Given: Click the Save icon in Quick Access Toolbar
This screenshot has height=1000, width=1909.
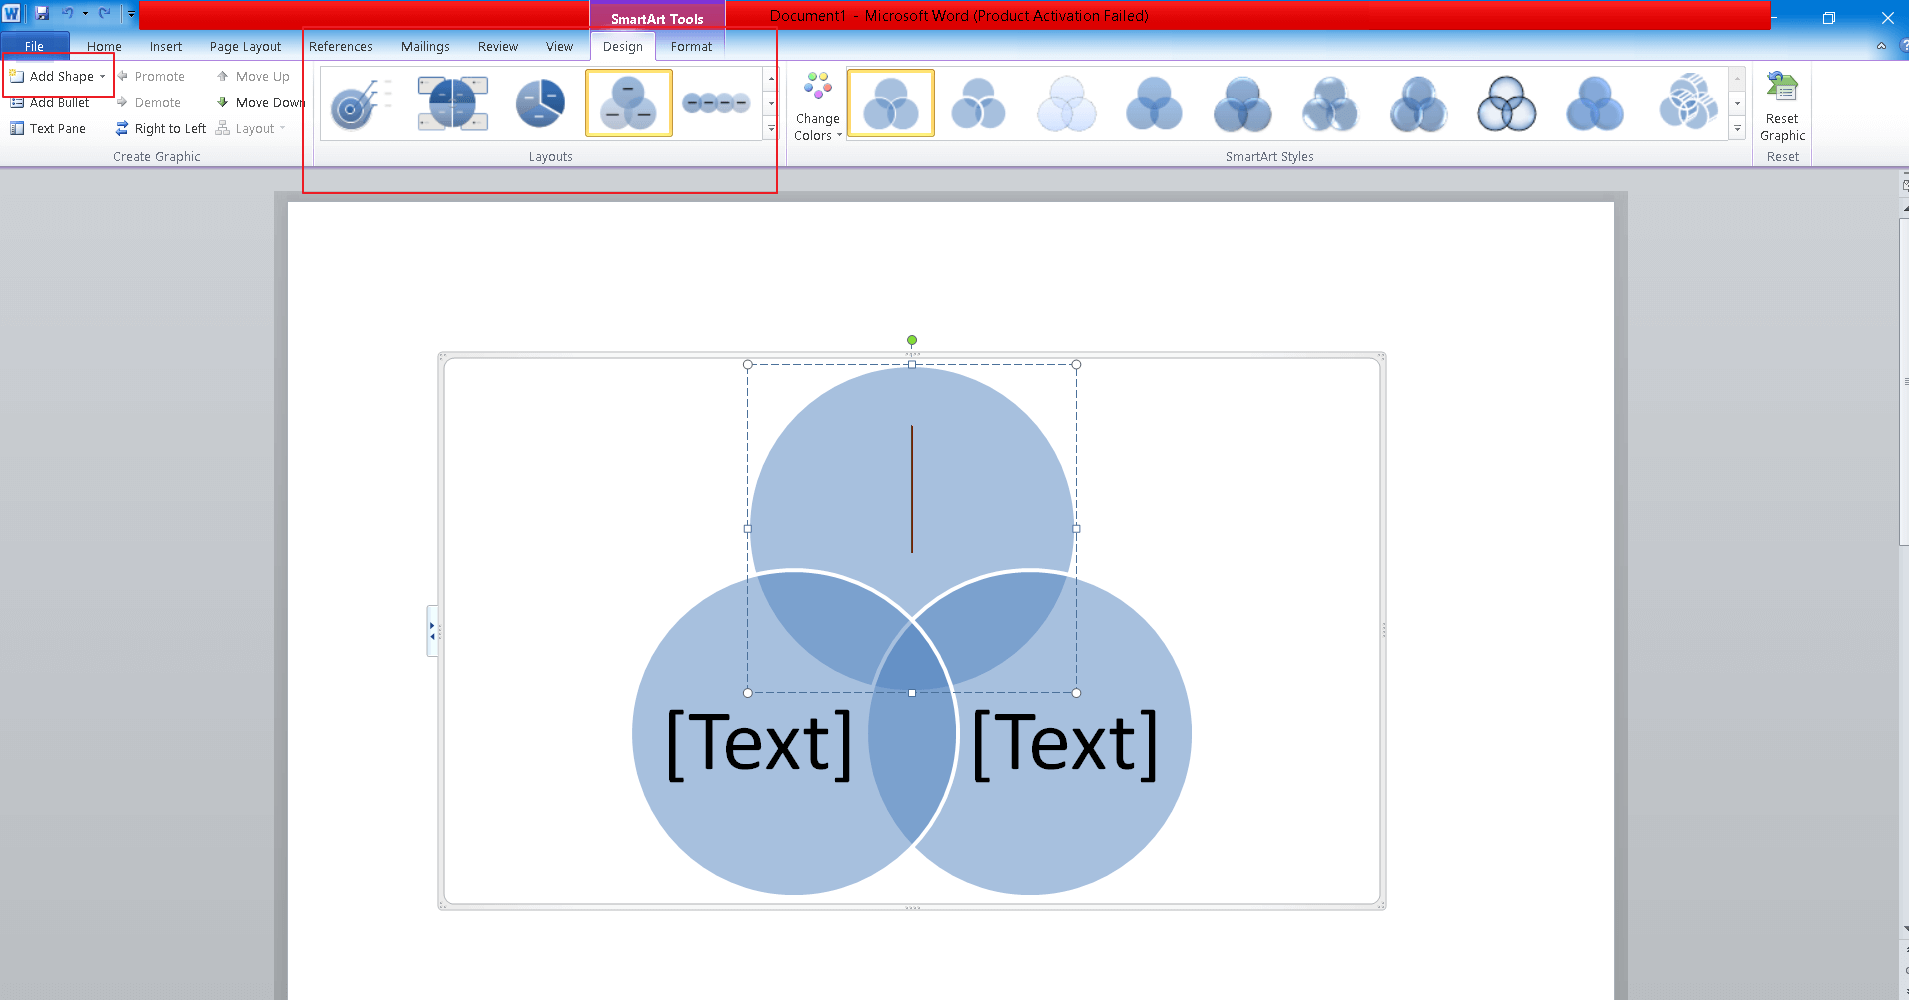Looking at the screenshot, I should (x=42, y=14).
